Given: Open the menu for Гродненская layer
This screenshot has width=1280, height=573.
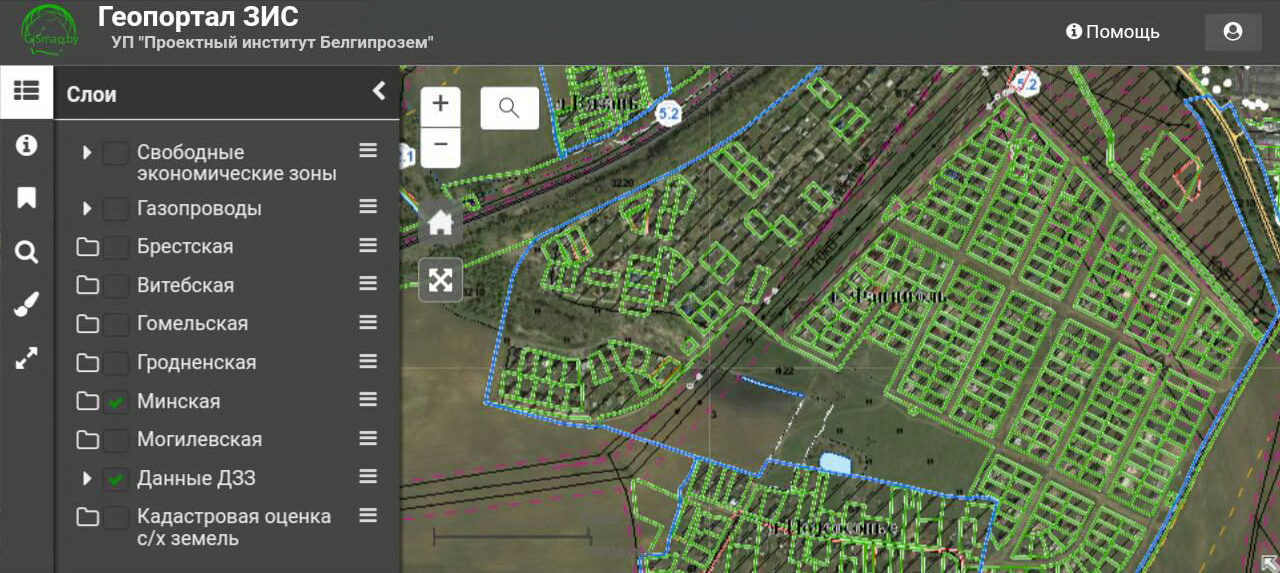Looking at the screenshot, I should pos(368,361).
